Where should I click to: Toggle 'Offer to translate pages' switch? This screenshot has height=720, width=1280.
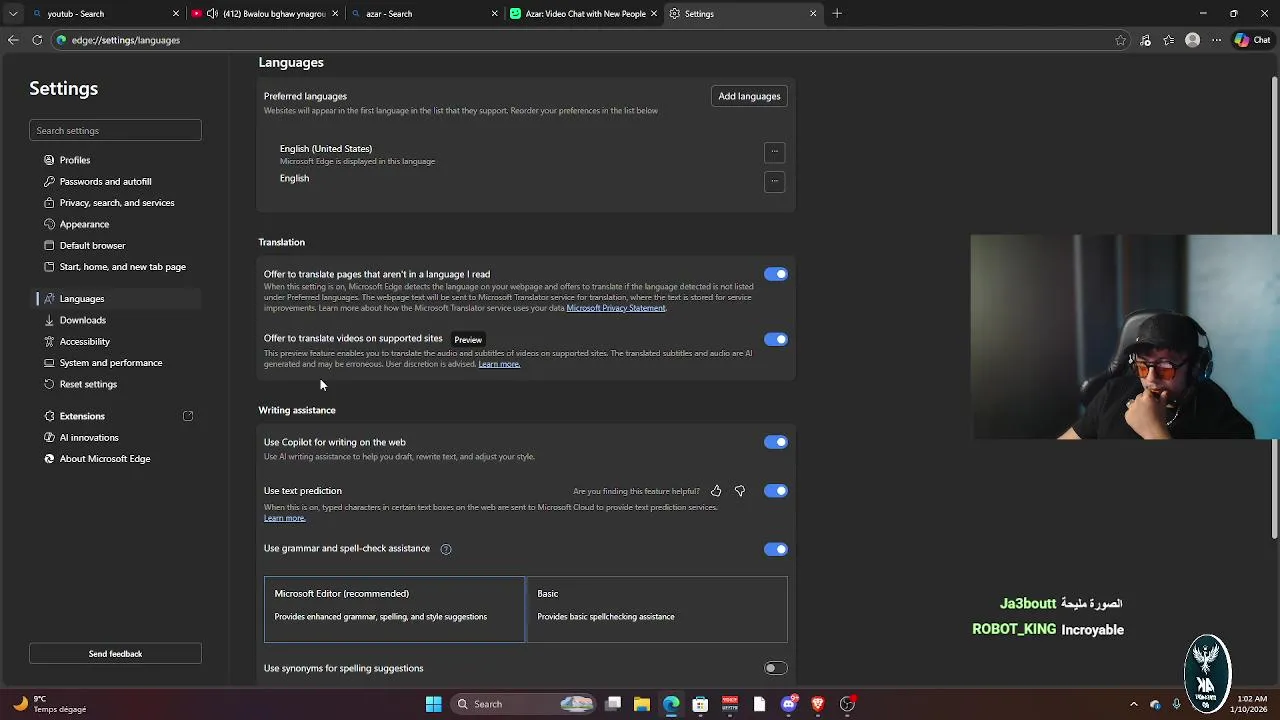[x=776, y=274]
